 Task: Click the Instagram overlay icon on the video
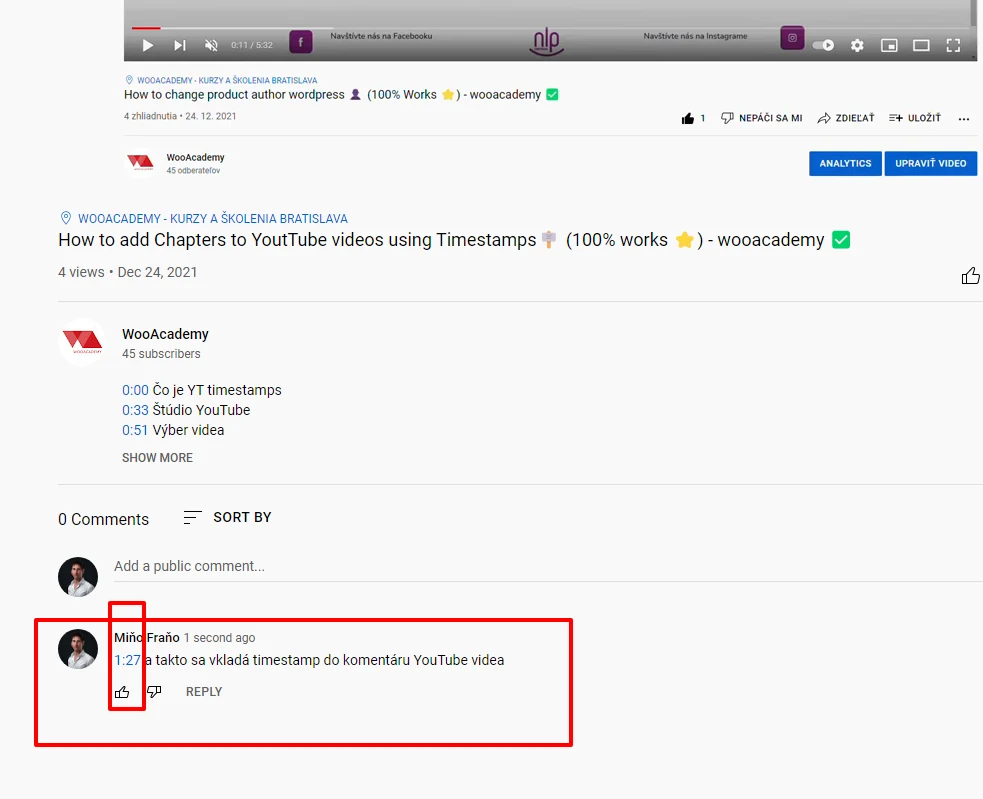(791, 38)
